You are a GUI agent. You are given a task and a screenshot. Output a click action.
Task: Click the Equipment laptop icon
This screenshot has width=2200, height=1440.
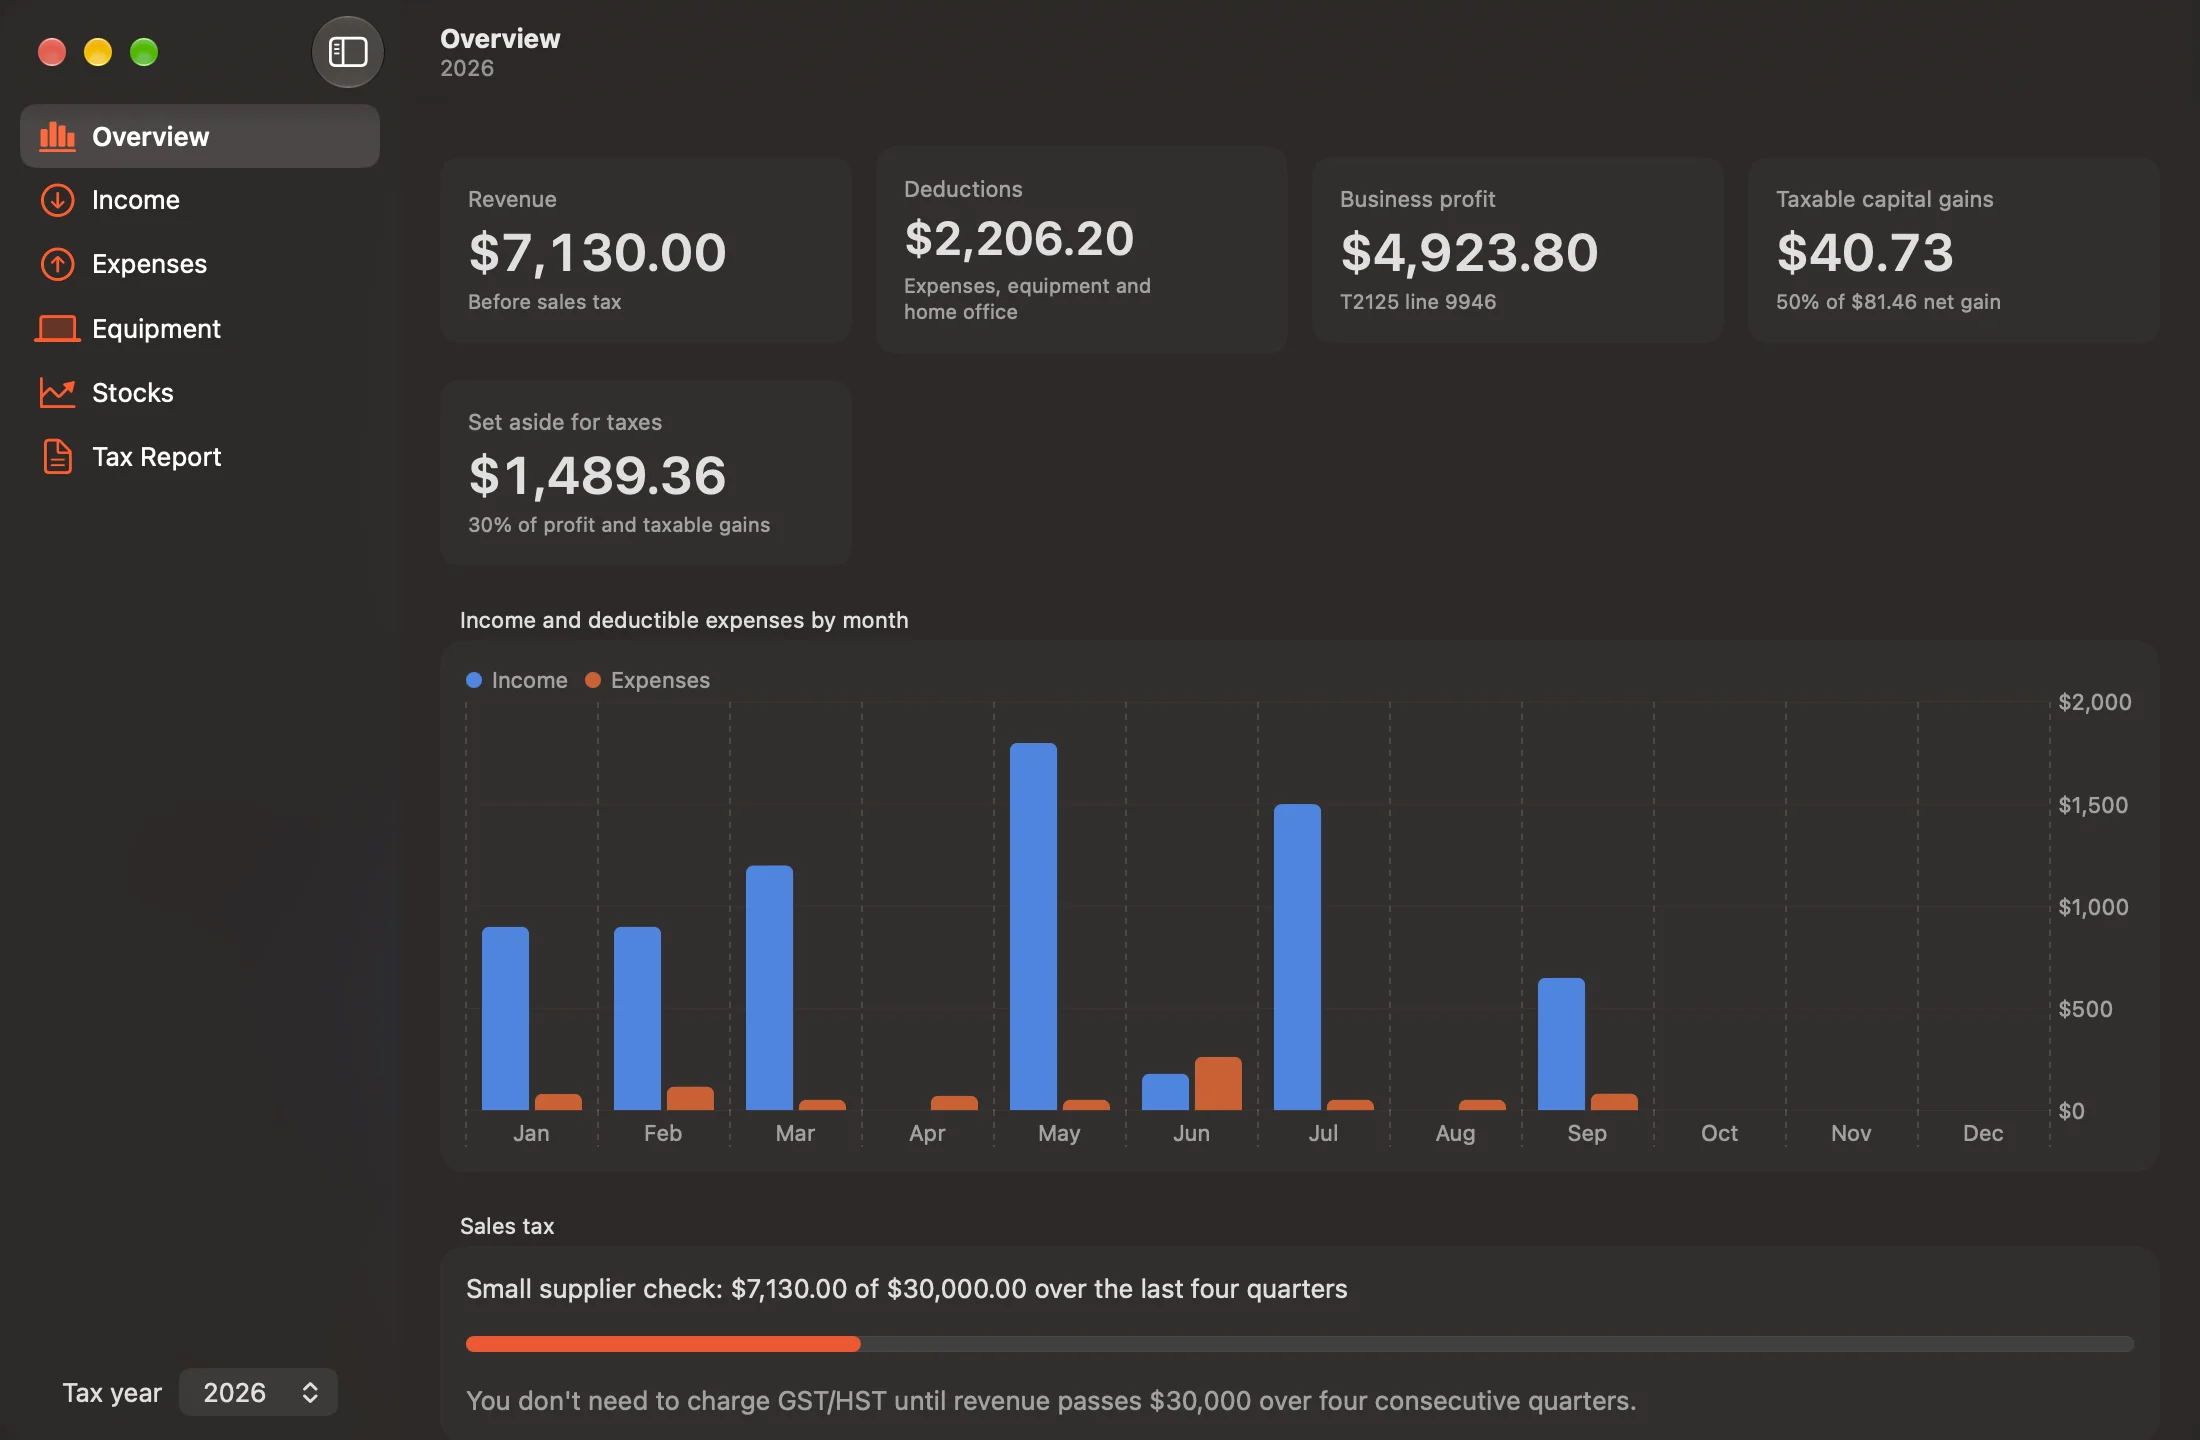[x=57, y=328]
